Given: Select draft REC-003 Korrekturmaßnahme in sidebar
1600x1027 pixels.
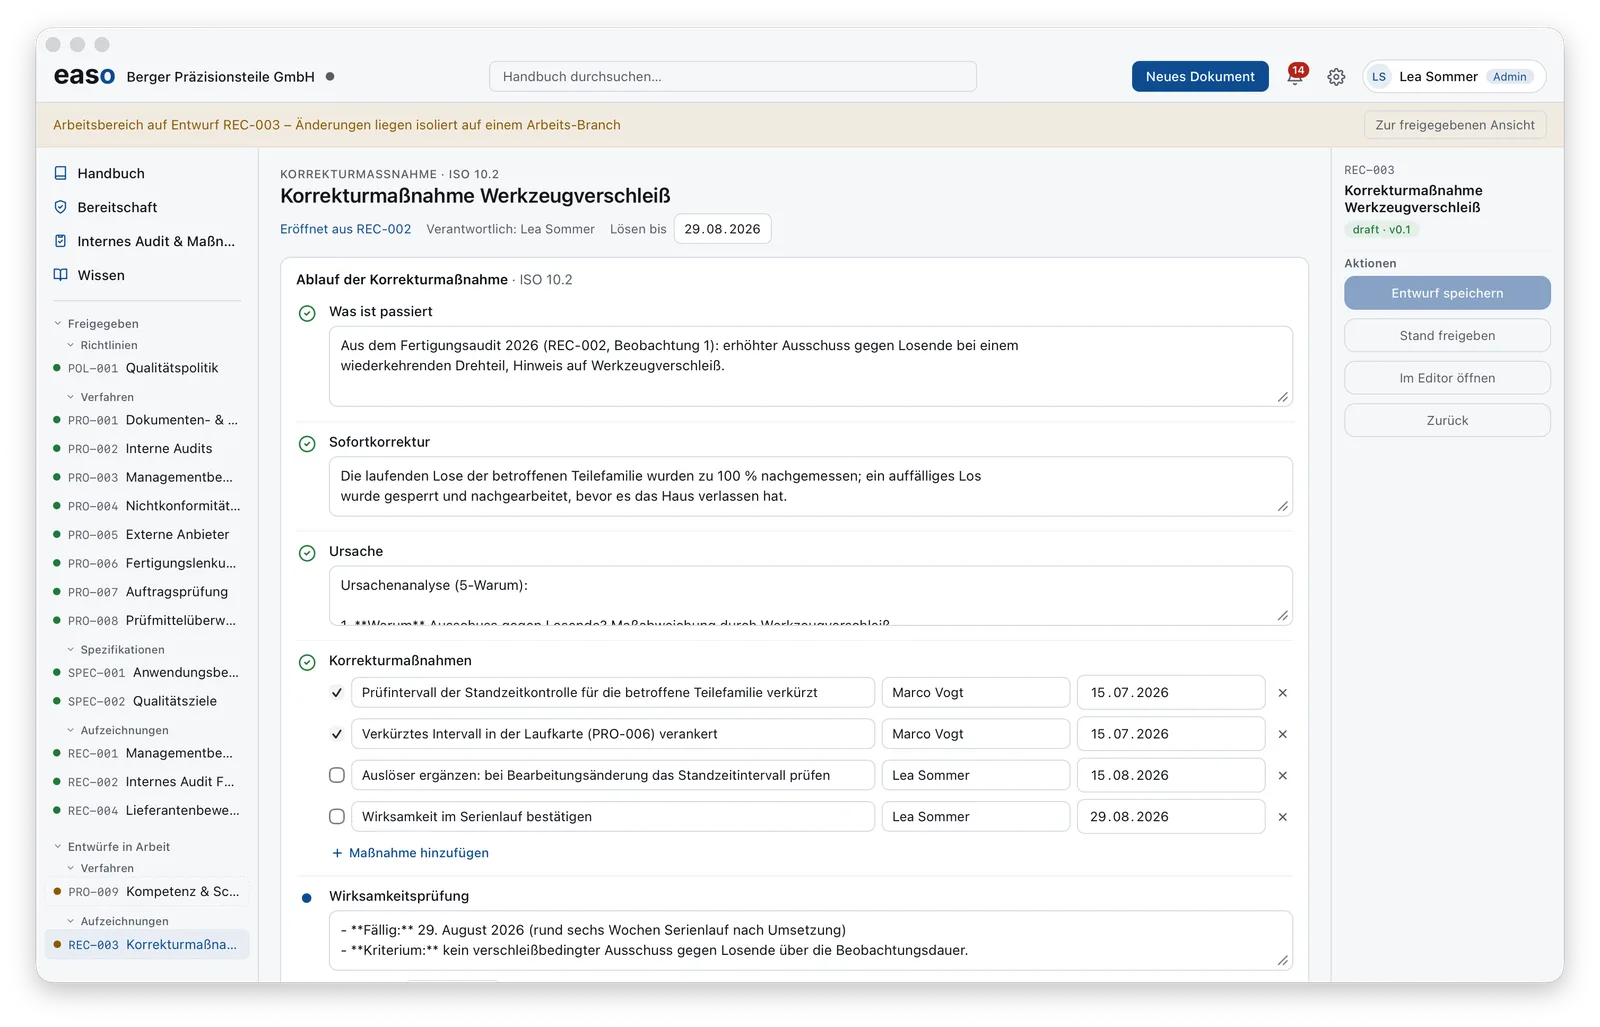Looking at the screenshot, I should click(147, 945).
